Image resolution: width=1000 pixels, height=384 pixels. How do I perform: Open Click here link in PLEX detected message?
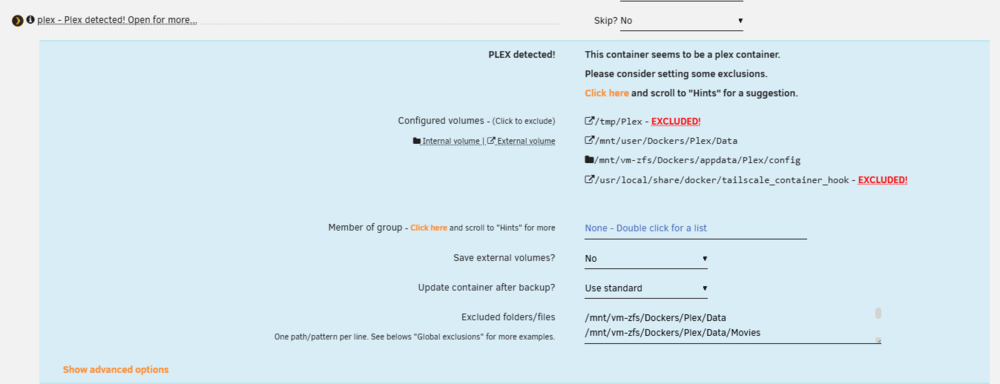coord(607,93)
